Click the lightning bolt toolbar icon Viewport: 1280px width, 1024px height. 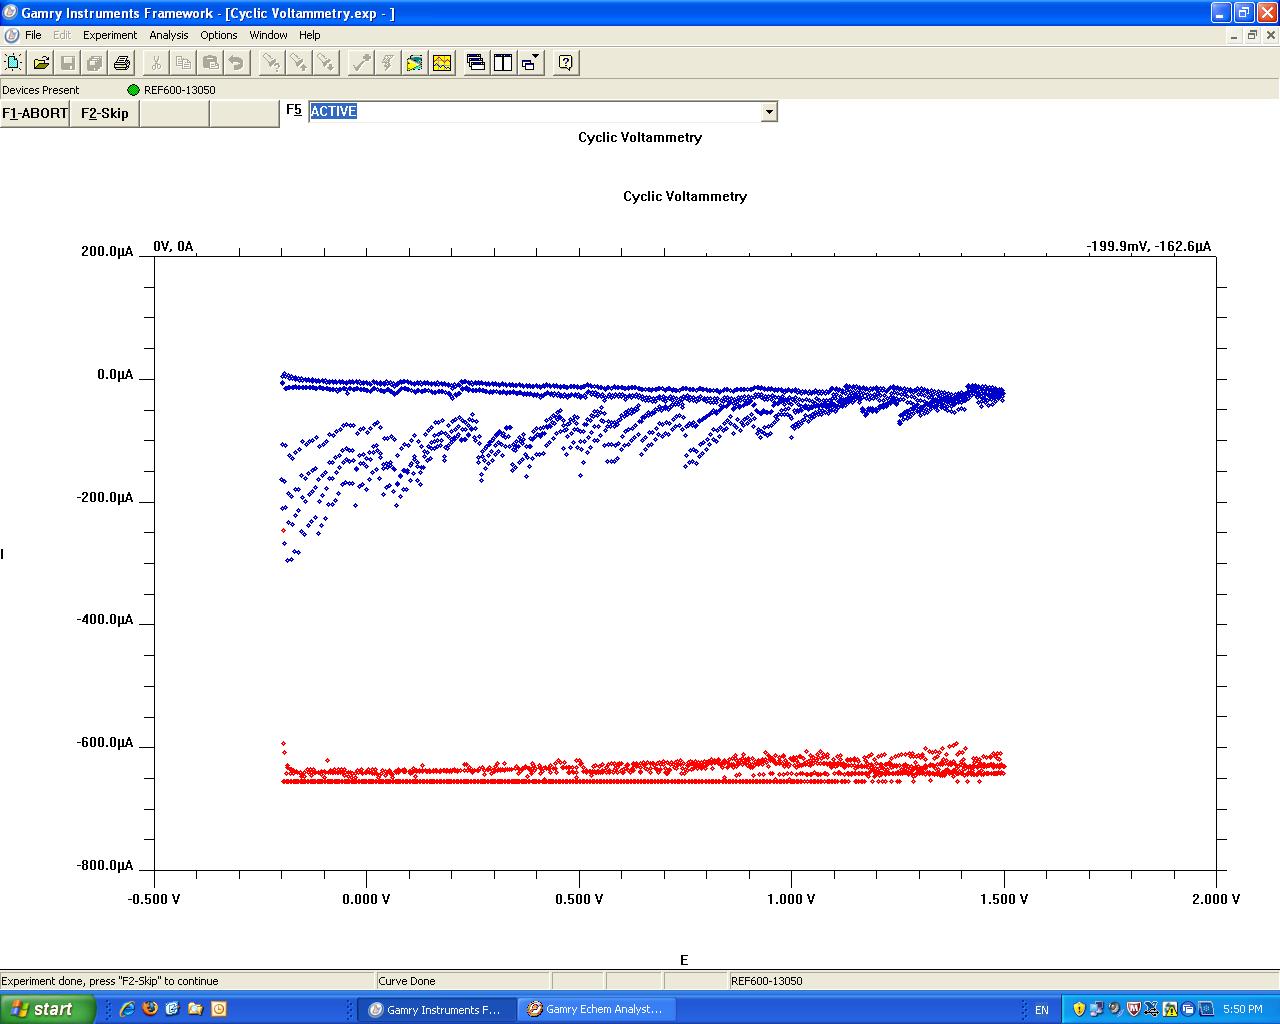pos(388,63)
